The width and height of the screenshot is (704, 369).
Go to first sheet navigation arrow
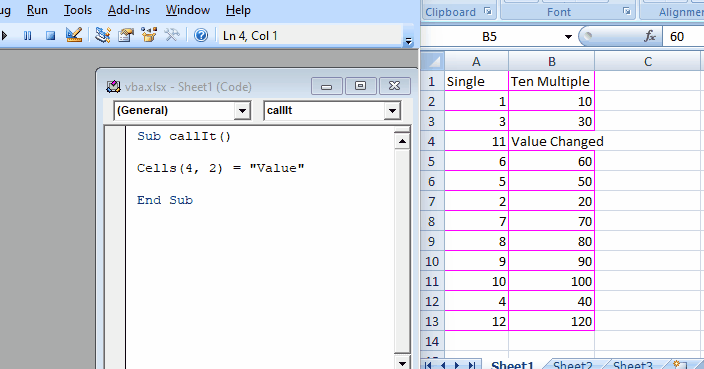pos(429,365)
